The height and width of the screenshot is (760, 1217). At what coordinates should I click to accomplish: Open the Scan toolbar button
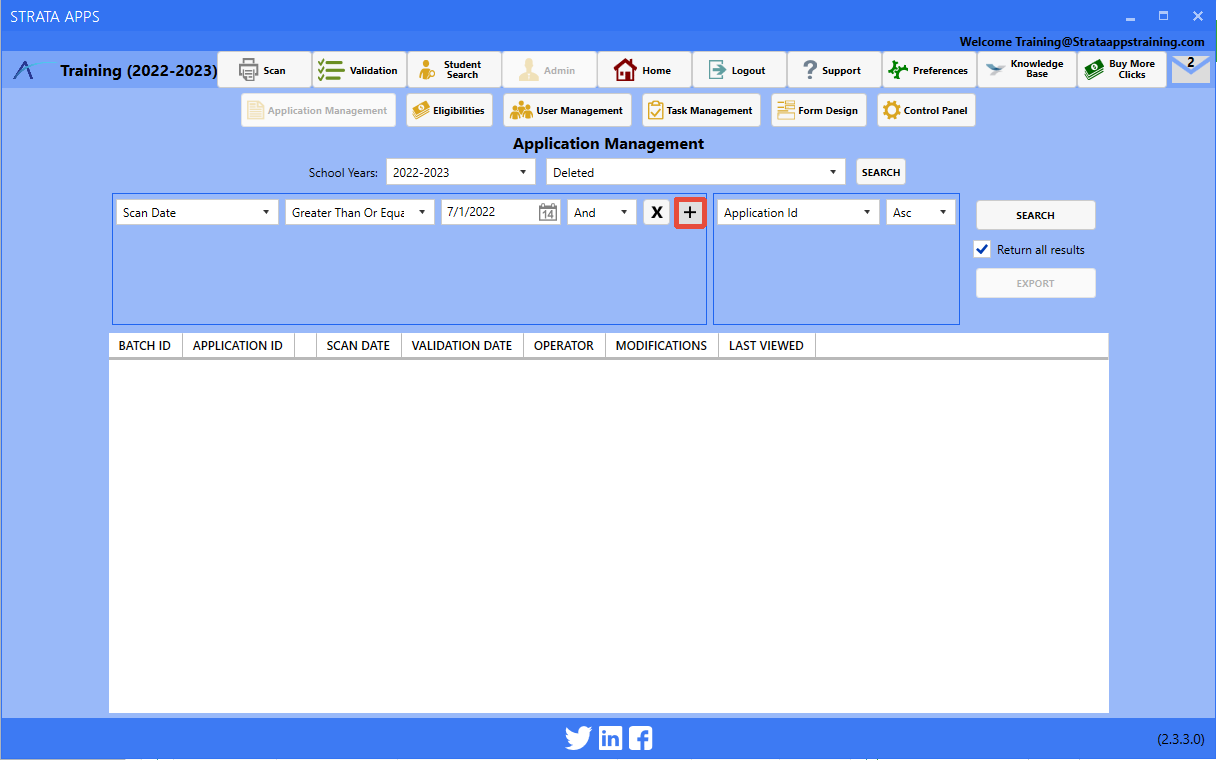coord(265,70)
